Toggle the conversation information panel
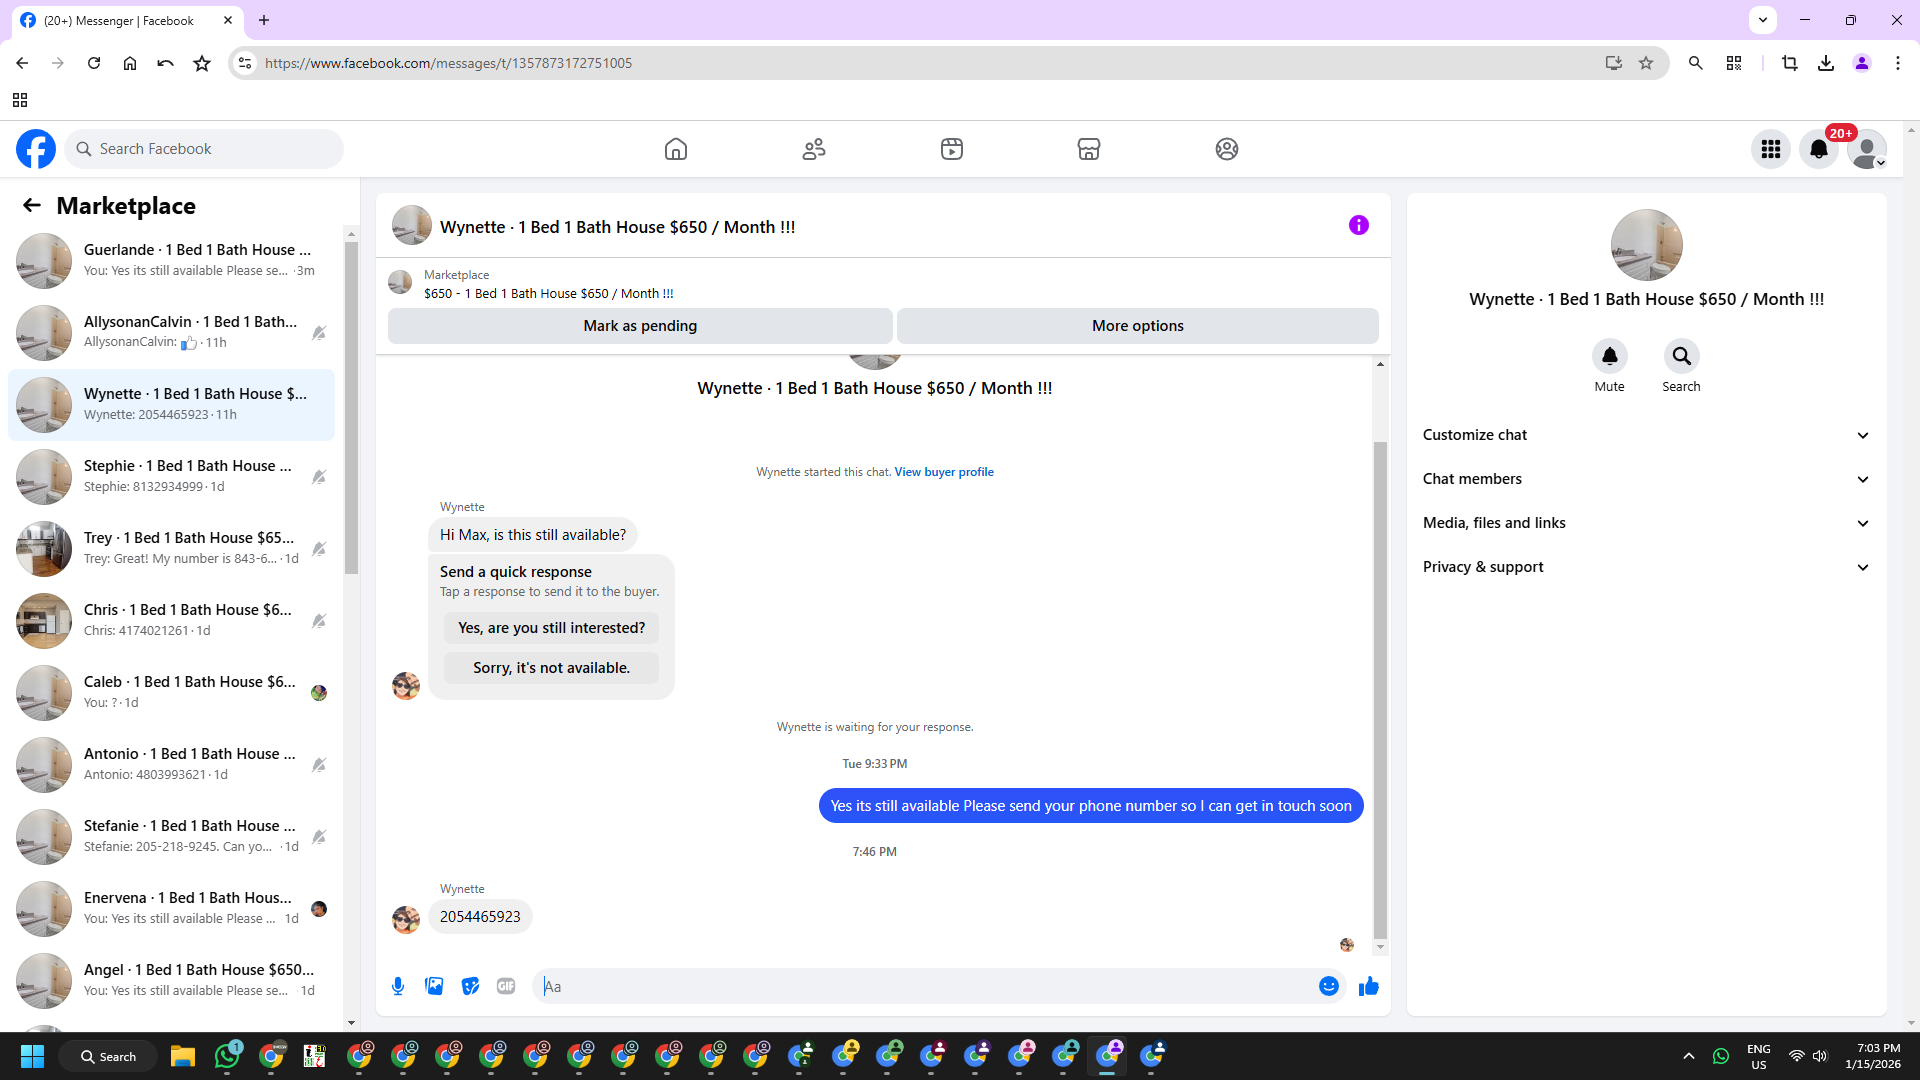Viewport: 1920px width, 1080px height. pos(1358,225)
